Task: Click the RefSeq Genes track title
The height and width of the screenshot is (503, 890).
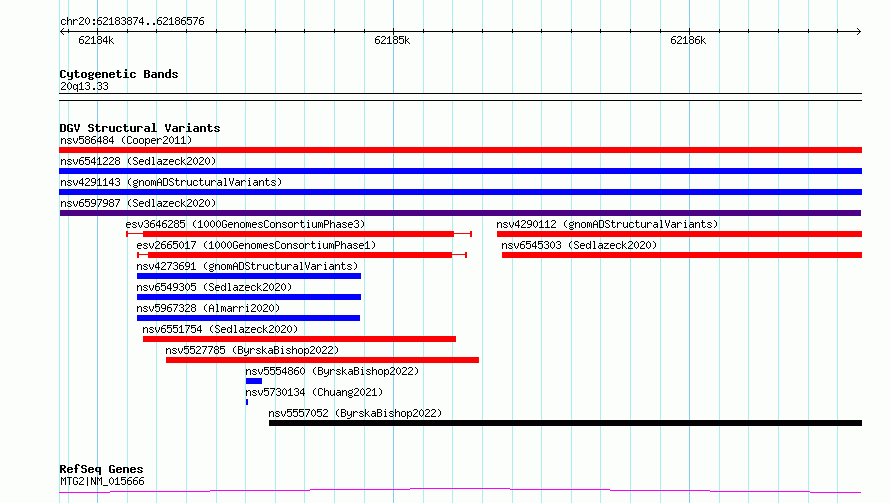Action: pos(101,470)
